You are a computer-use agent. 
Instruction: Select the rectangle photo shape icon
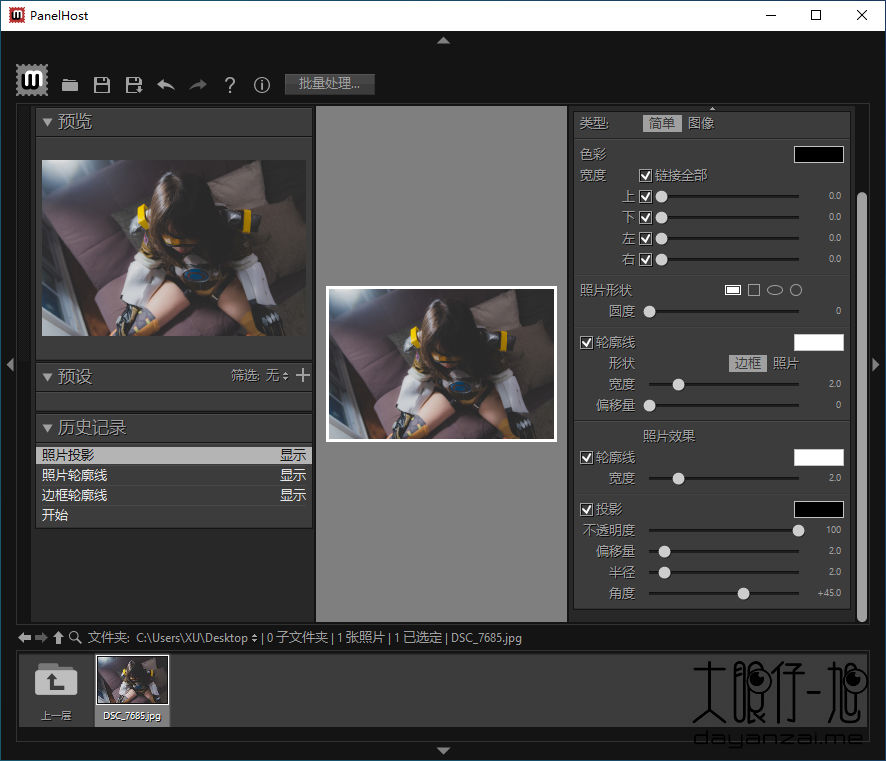coord(733,290)
